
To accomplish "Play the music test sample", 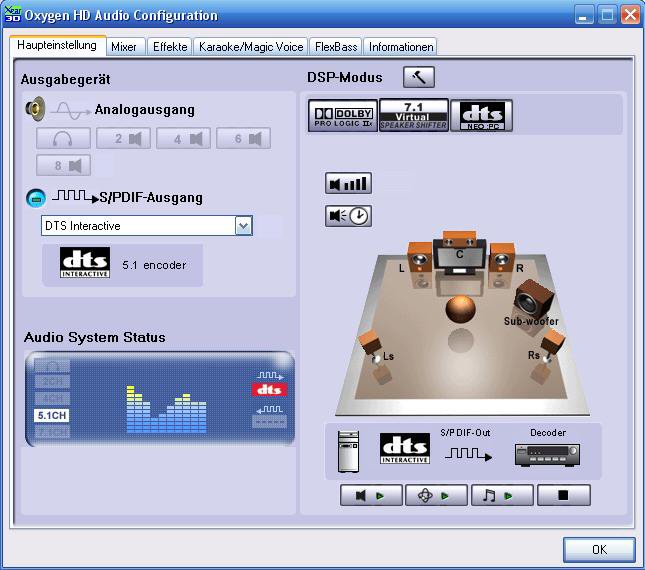I will (x=502, y=495).
